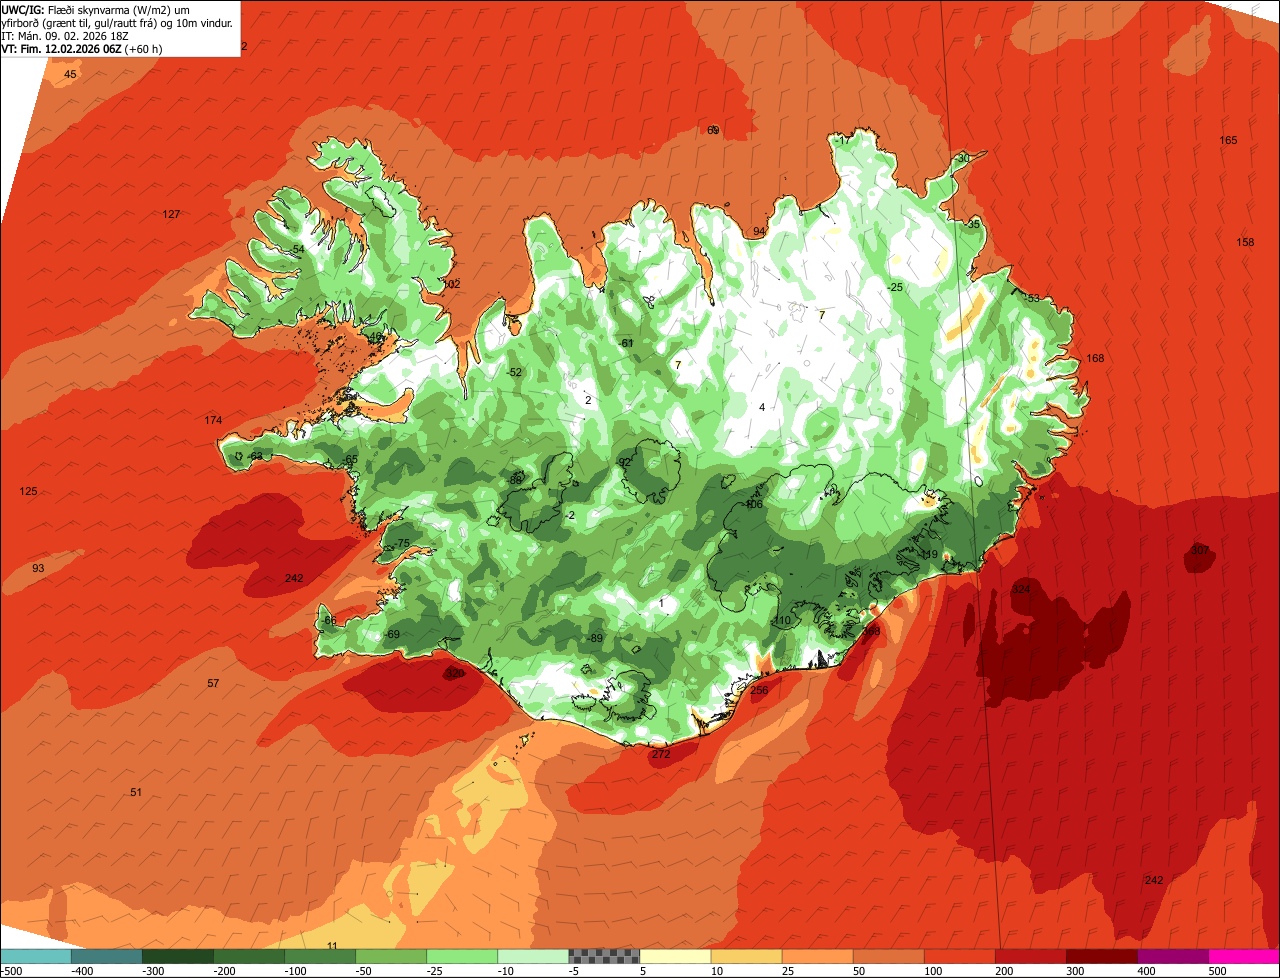Select the ocean value '51'

click(136, 793)
